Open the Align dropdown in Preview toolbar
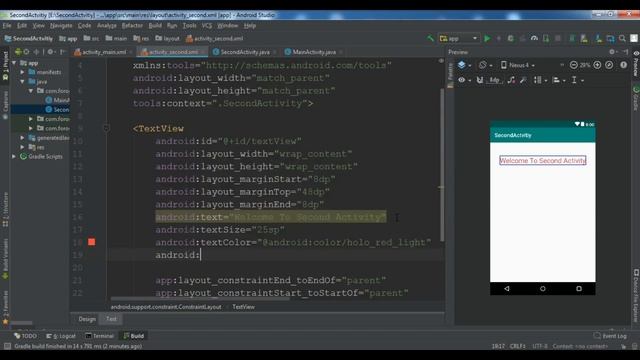Viewport: 640px width, 360px height. coord(558,80)
